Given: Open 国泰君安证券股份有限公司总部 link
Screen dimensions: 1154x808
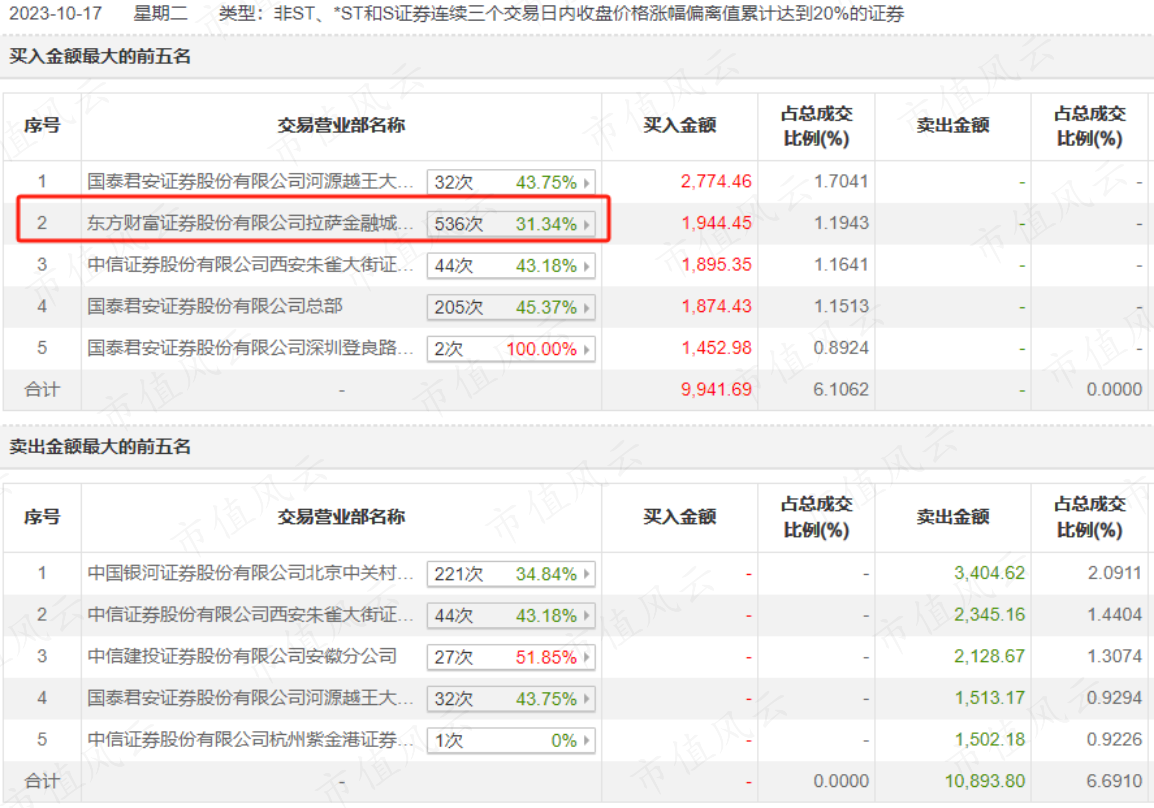Looking at the screenshot, I should click(215, 306).
